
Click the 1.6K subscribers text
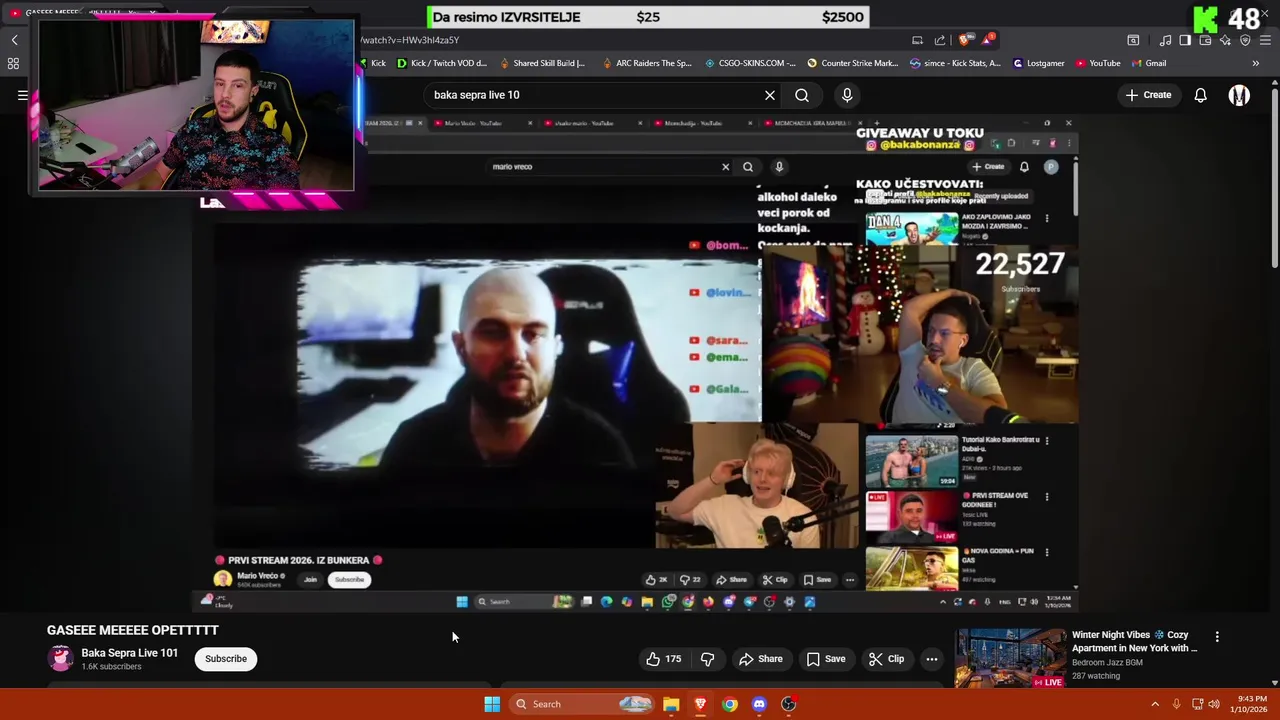click(x=111, y=667)
